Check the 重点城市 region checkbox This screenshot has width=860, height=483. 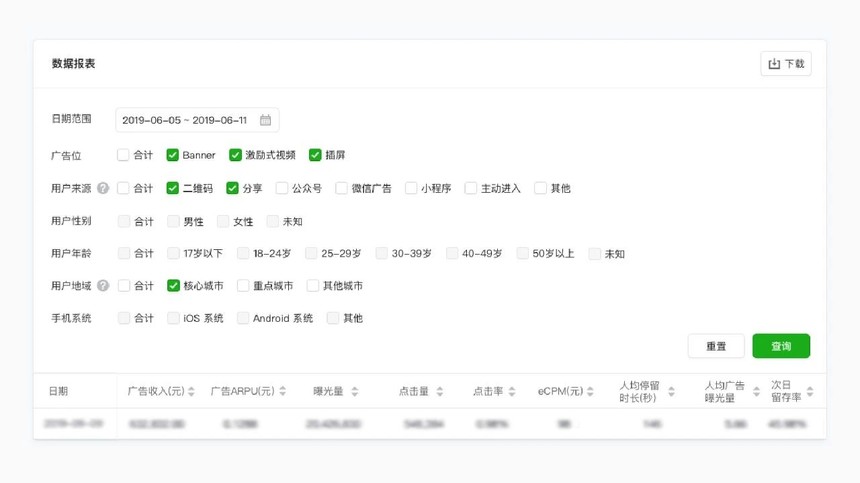[243, 286]
